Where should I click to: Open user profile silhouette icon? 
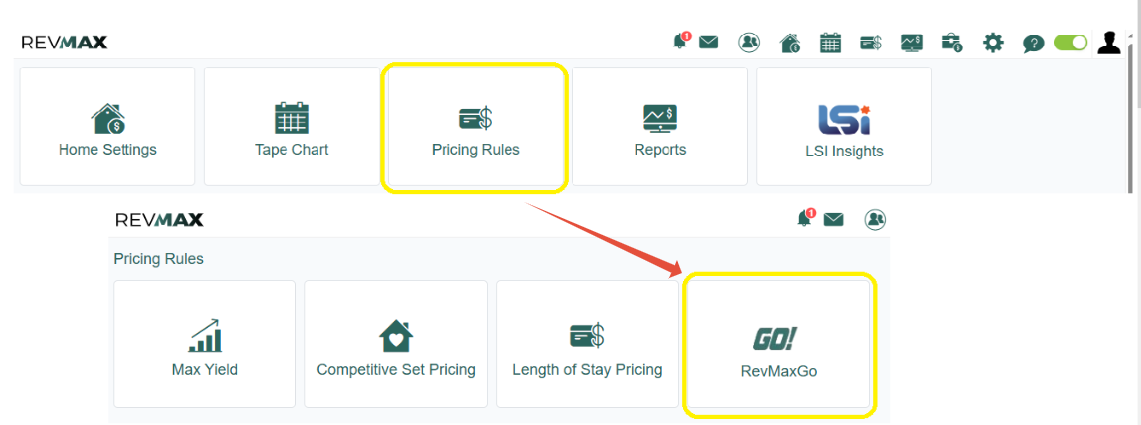(1109, 43)
